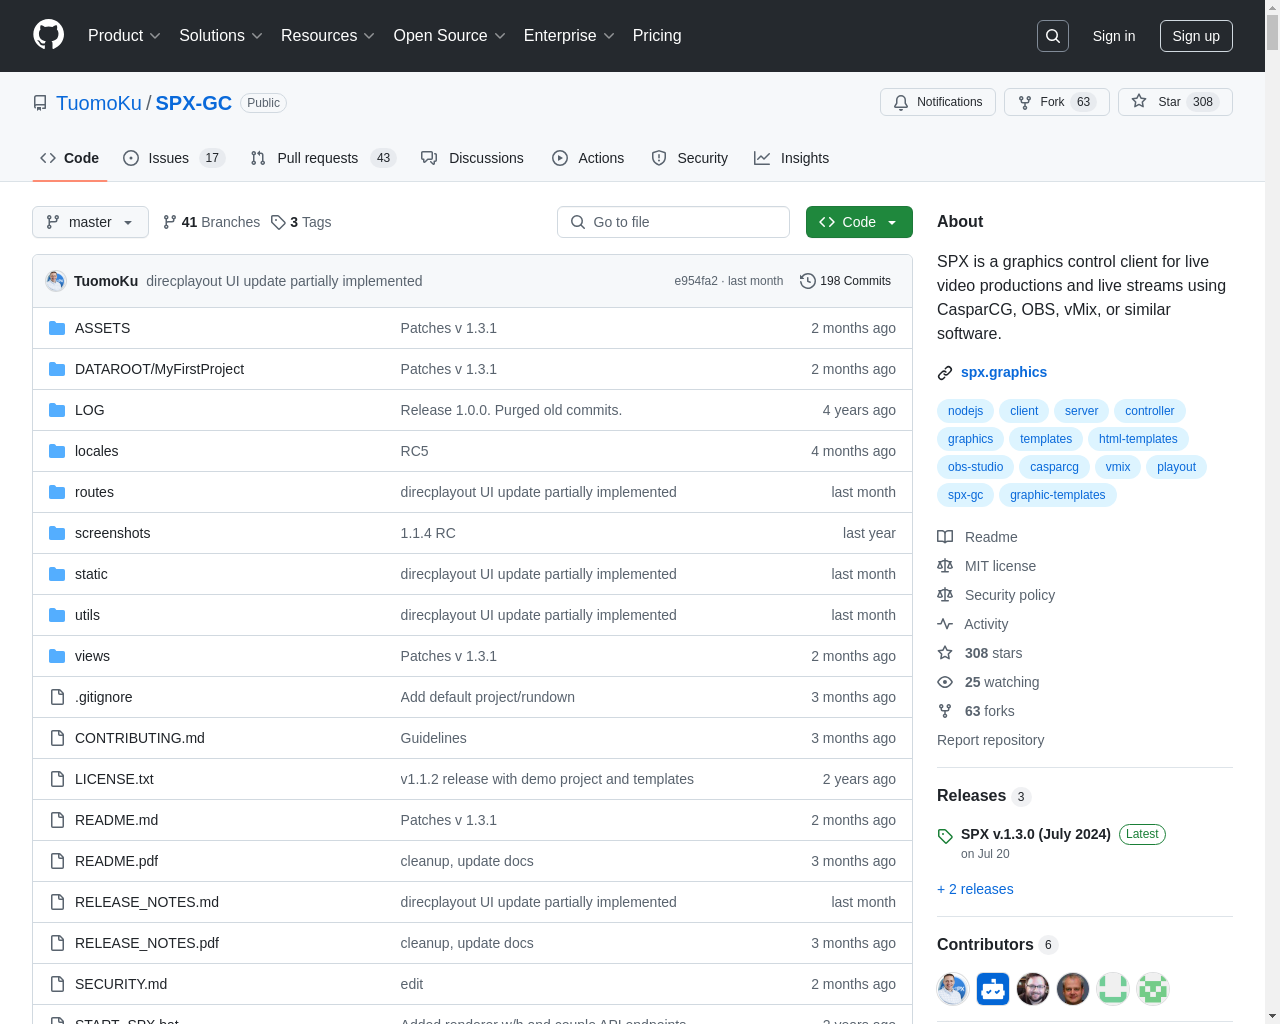
Task: Open the CONTRIBUTING.md file
Action: [140, 738]
